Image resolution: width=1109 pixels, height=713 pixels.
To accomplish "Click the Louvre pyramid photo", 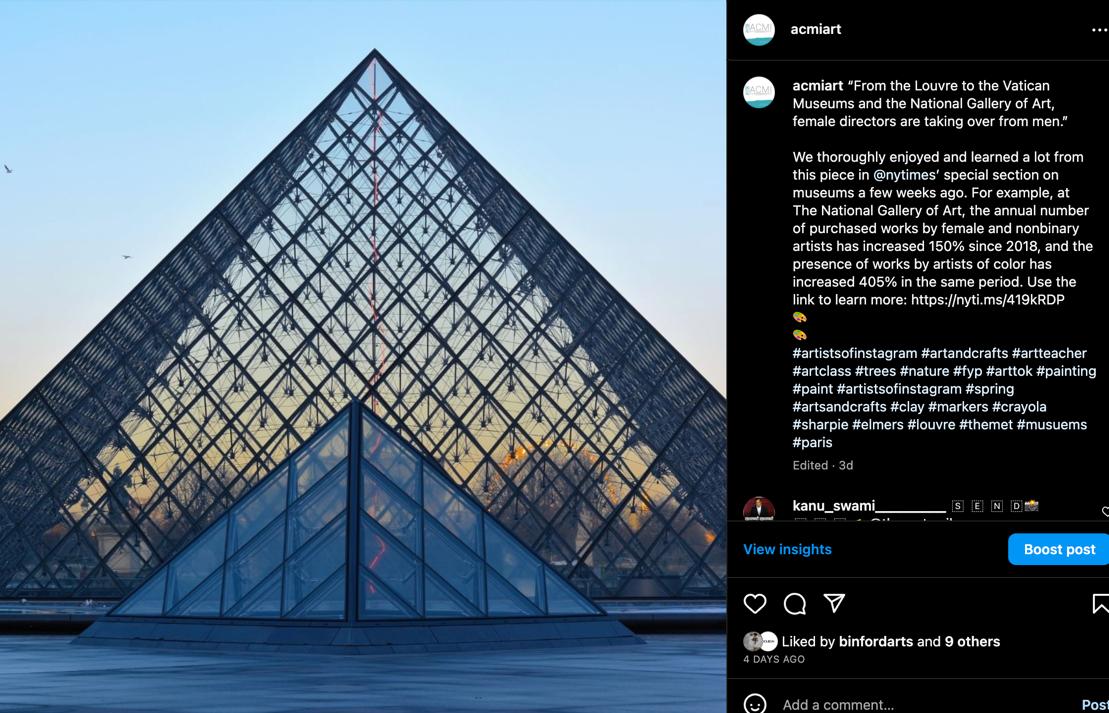I will (x=363, y=356).
